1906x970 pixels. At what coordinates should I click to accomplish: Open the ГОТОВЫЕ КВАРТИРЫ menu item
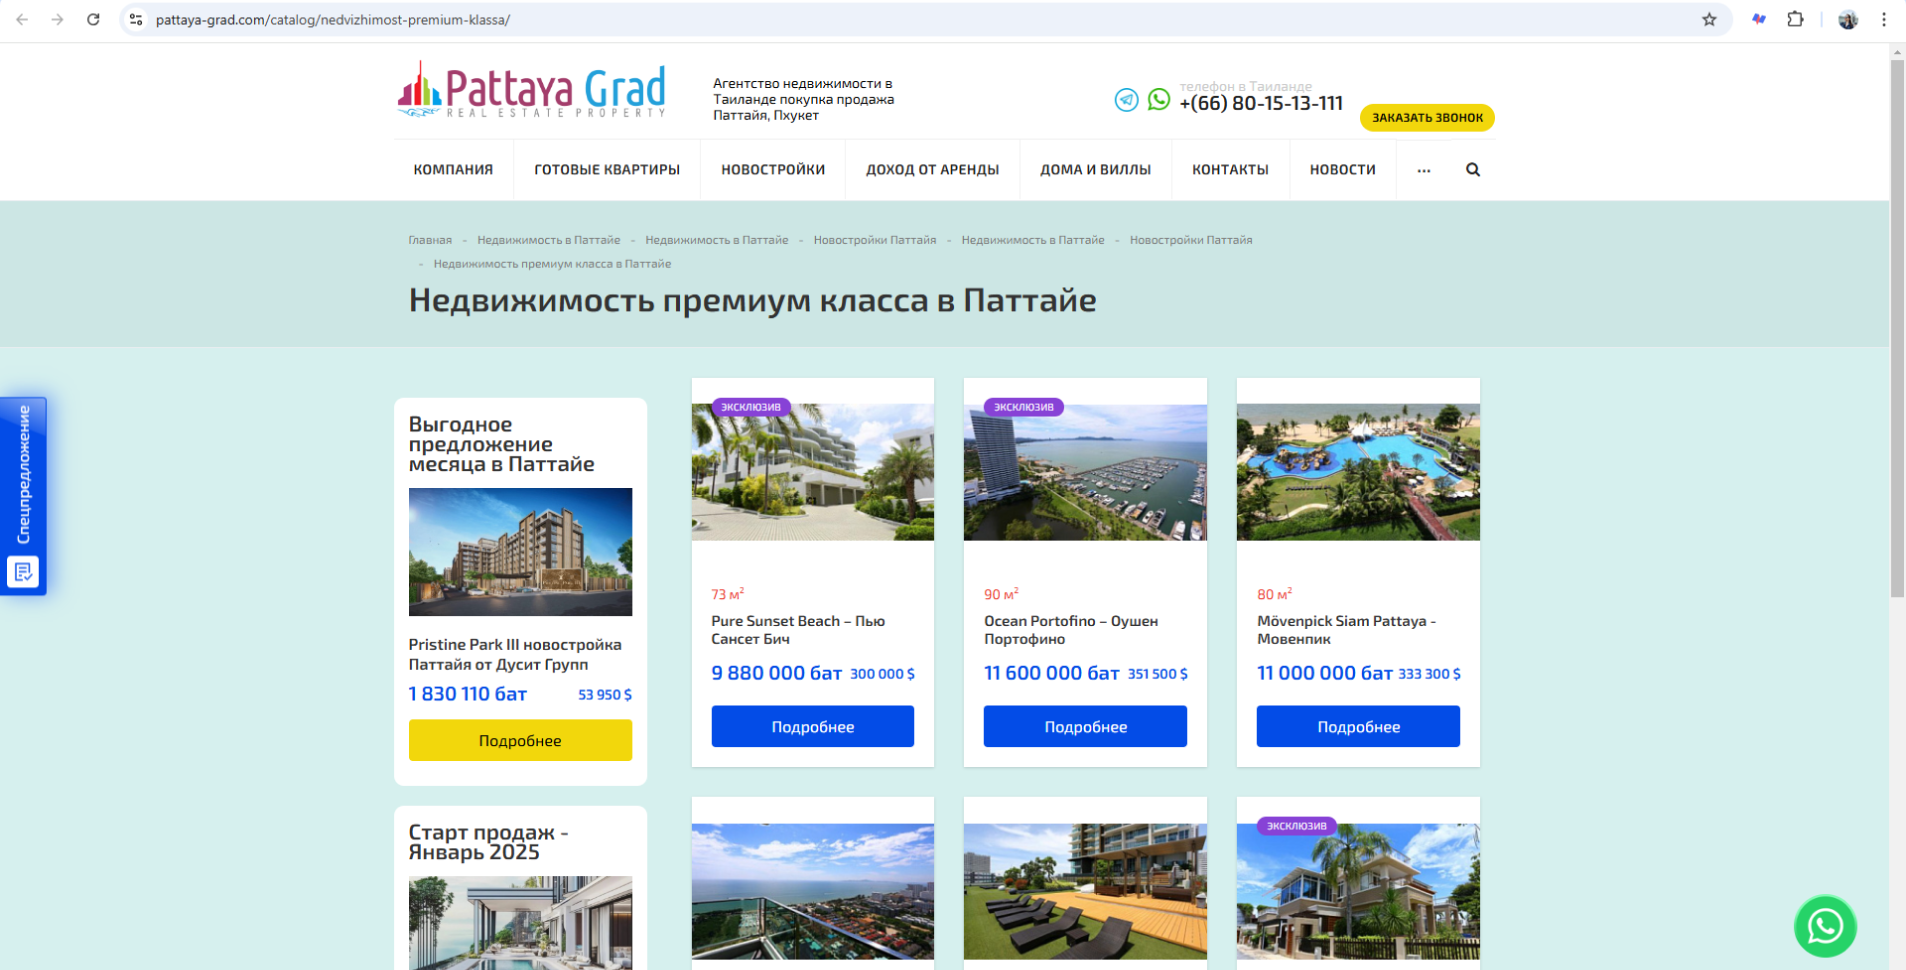coord(607,170)
